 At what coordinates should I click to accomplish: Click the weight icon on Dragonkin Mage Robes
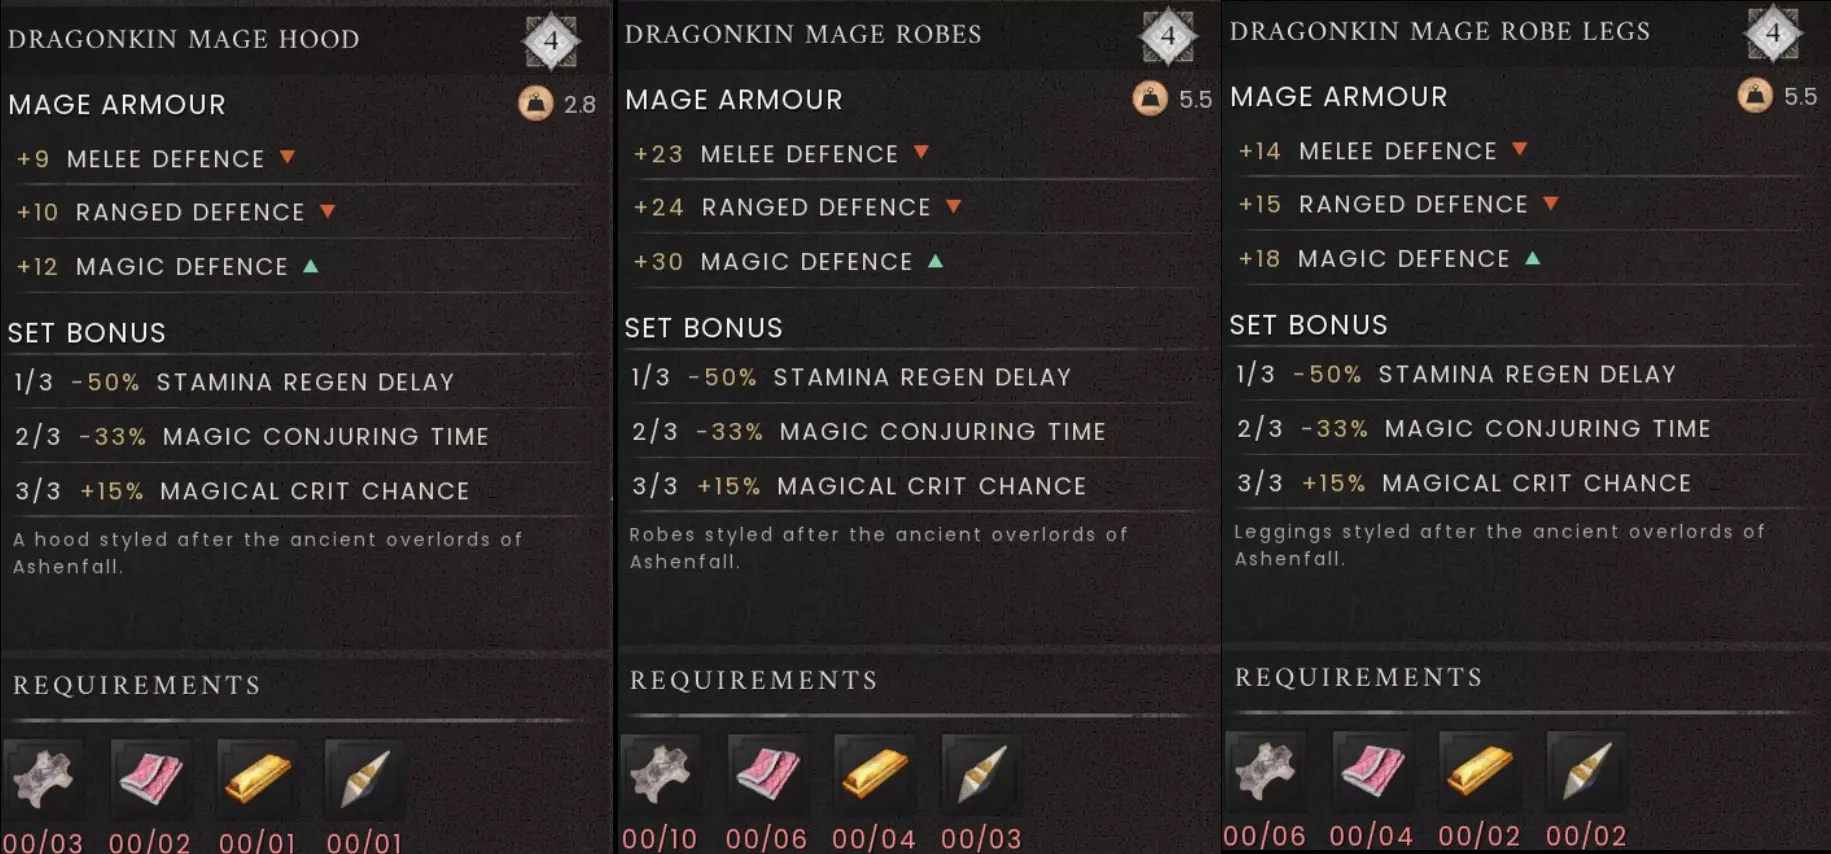click(1149, 98)
